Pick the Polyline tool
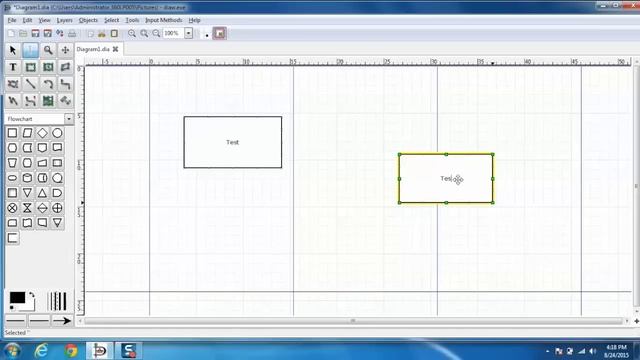Screen dimensions: 640x360 coord(13,101)
